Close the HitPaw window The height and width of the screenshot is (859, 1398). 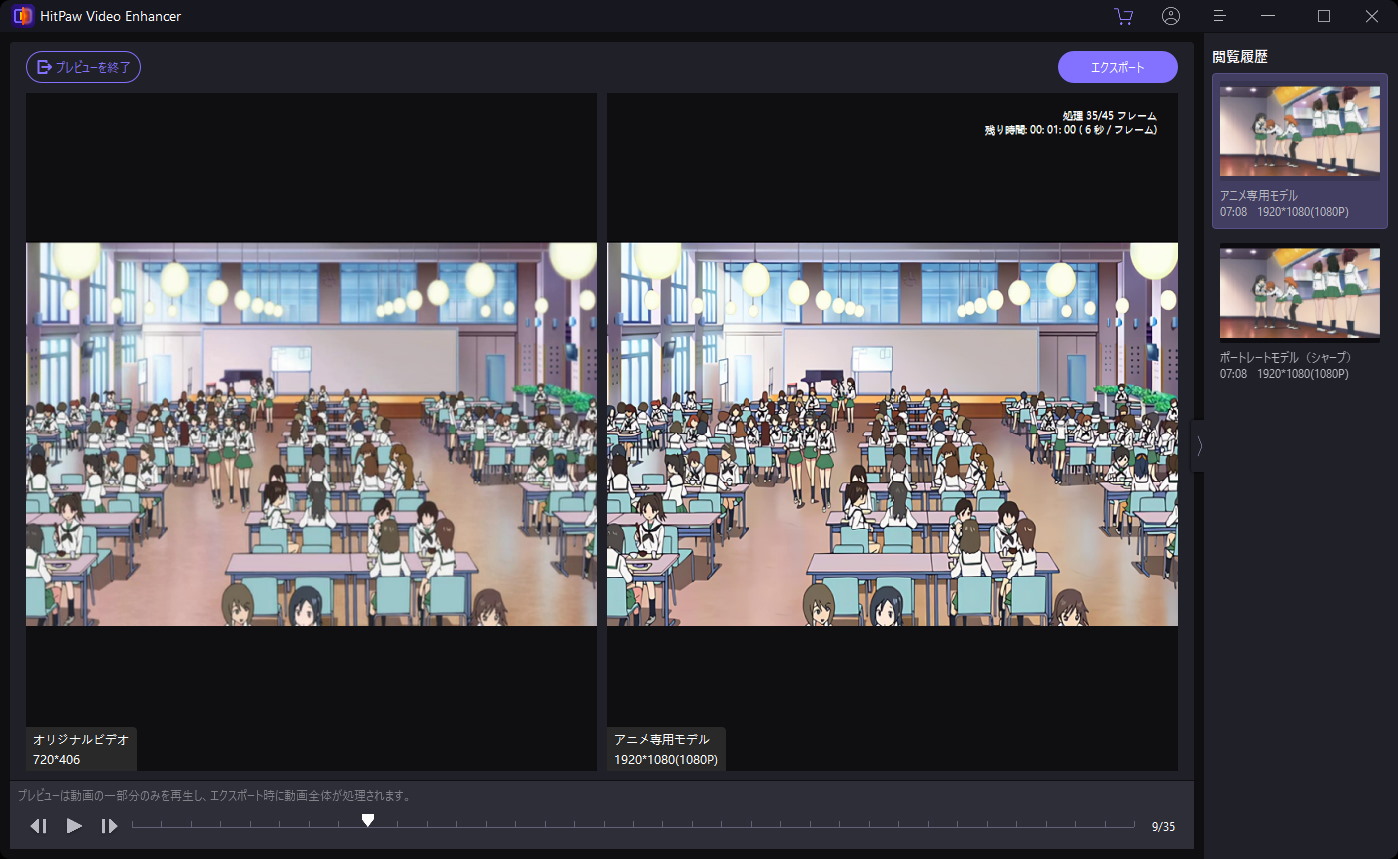(x=1372, y=16)
